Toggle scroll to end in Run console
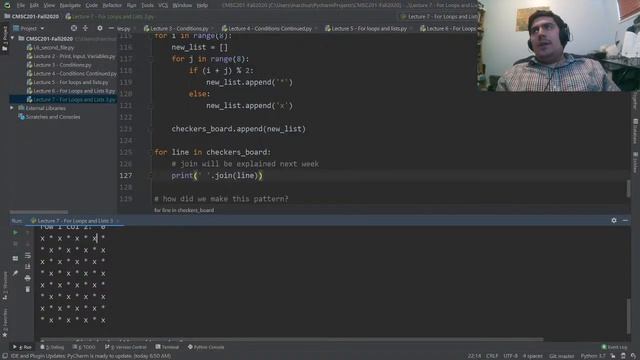640x360 pixels. [x=28, y=267]
